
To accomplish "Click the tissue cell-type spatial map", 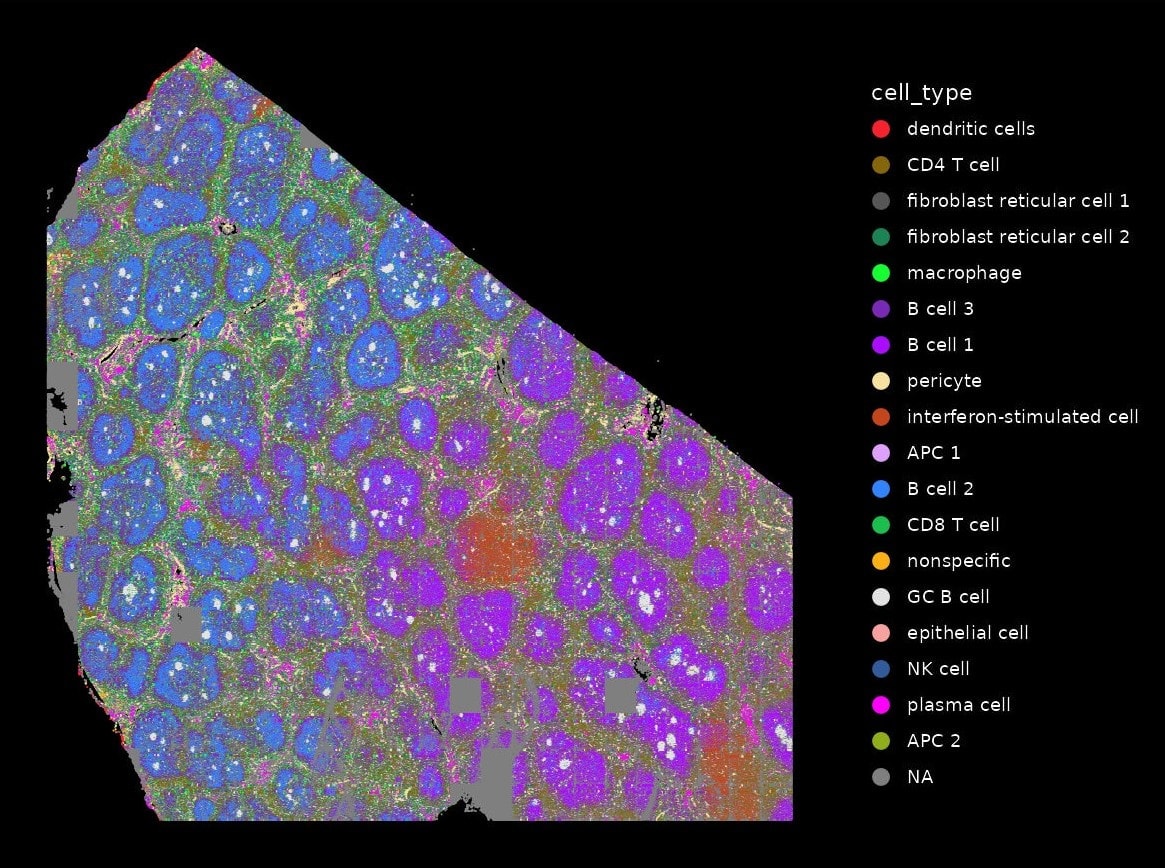I will pyautogui.click(x=420, y=435).
